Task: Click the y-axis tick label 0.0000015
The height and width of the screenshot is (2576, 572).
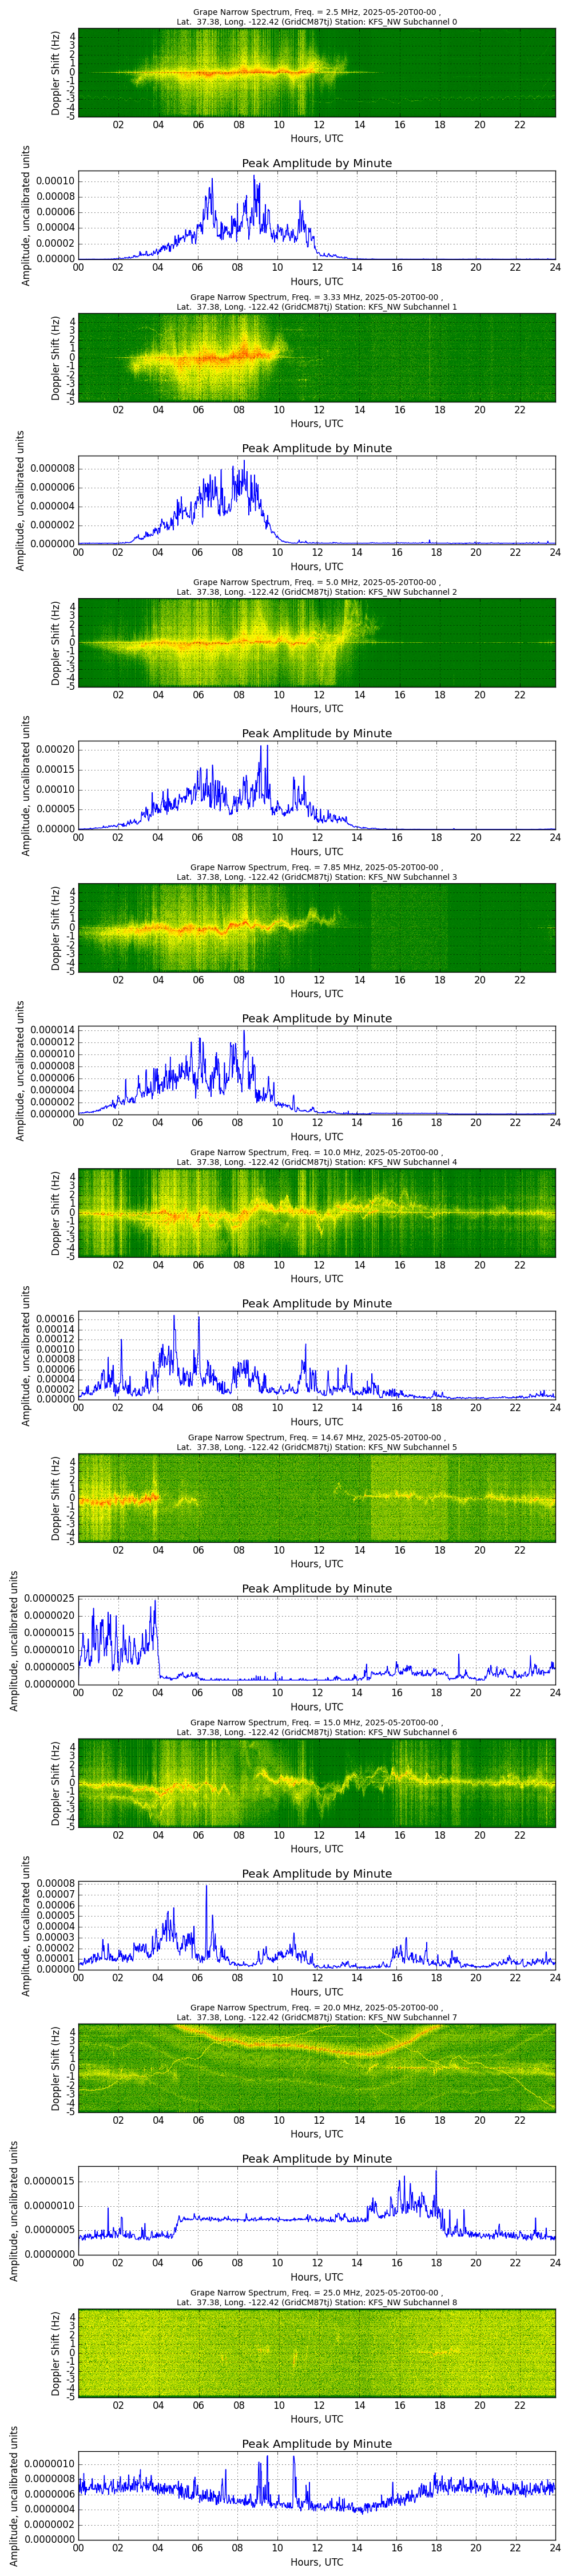Action: click(47, 2181)
